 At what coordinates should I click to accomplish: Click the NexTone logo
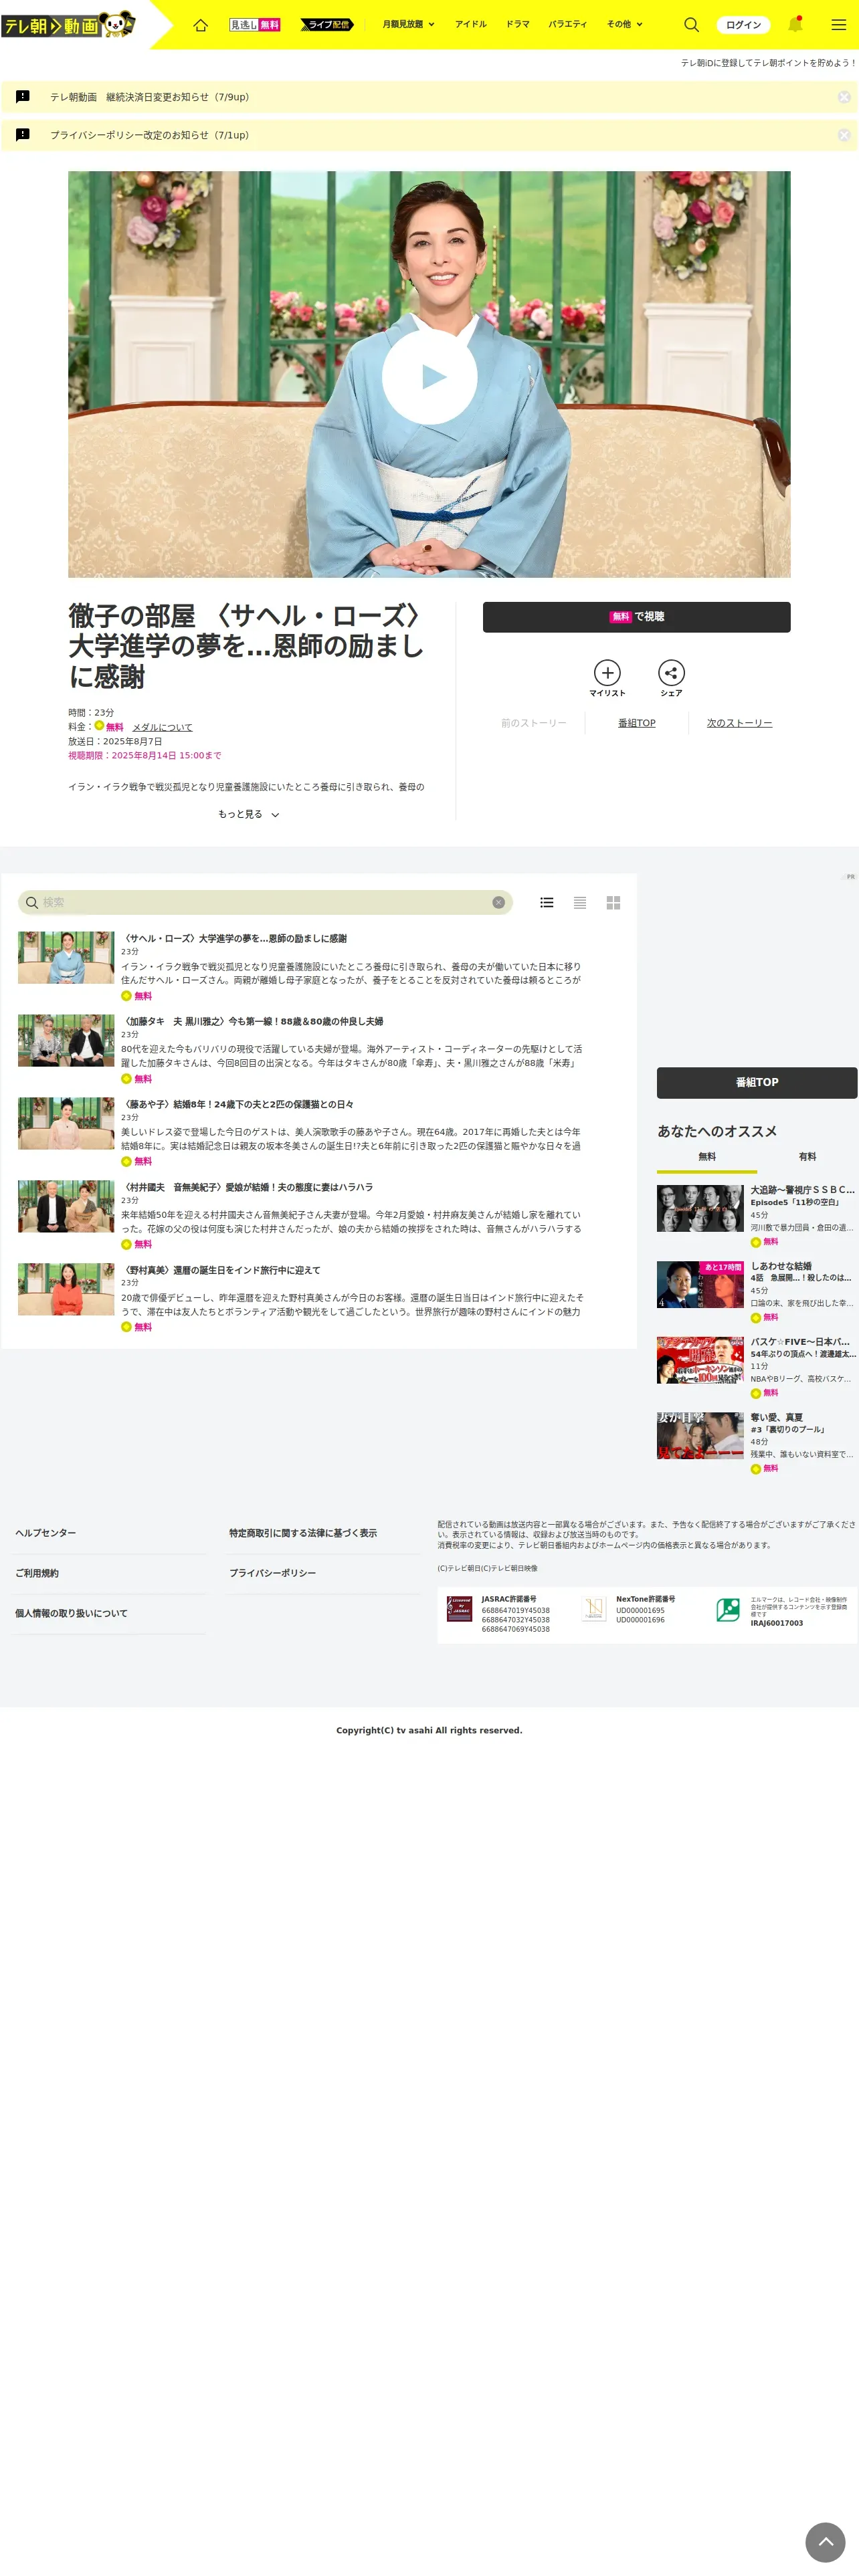(594, 1609)
